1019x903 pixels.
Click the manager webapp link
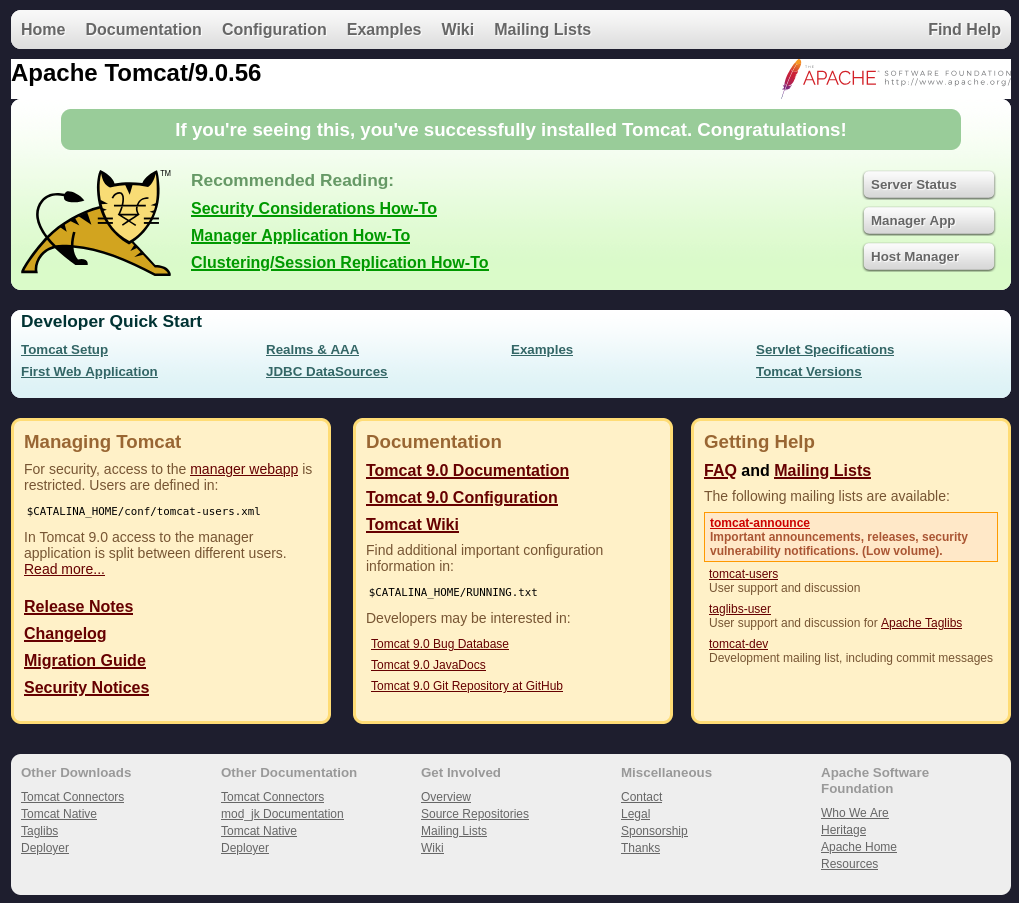(244, 469)
